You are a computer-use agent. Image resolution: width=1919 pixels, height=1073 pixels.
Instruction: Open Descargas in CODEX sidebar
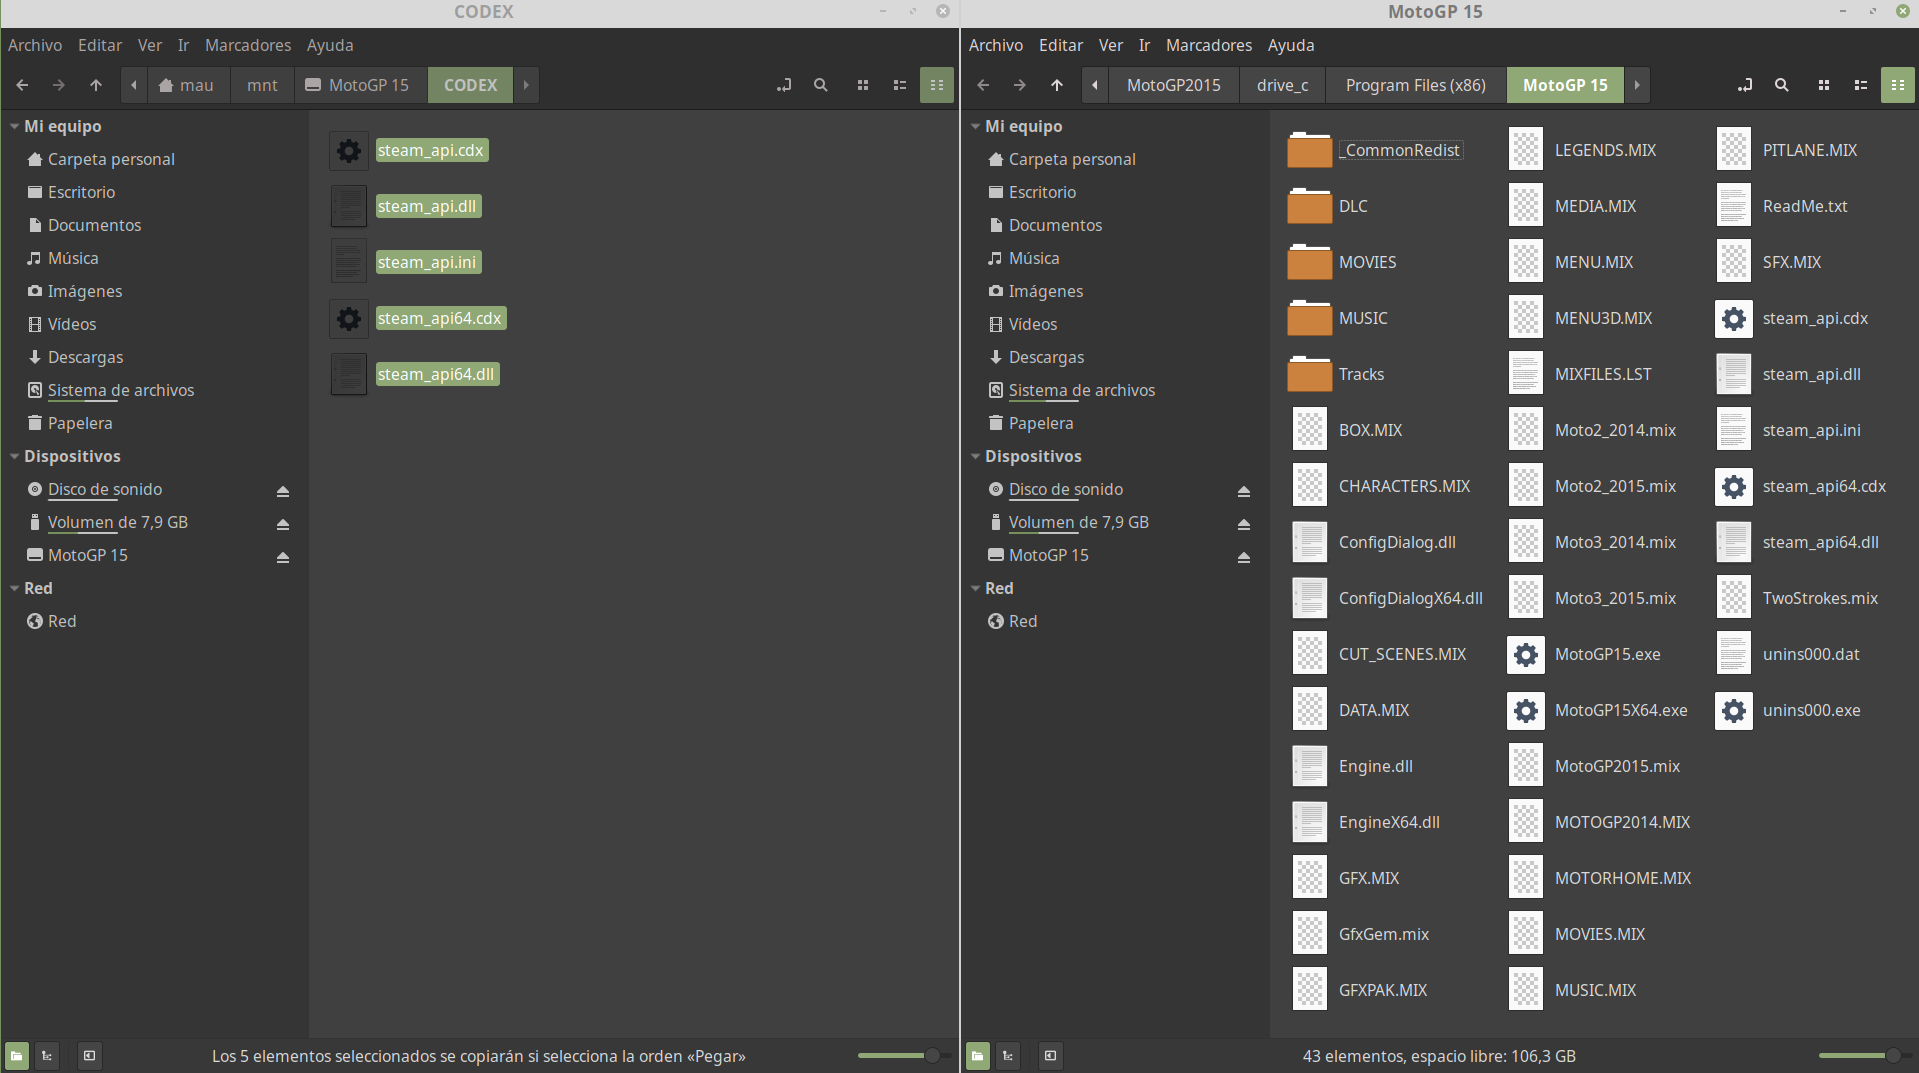point(85,357)
